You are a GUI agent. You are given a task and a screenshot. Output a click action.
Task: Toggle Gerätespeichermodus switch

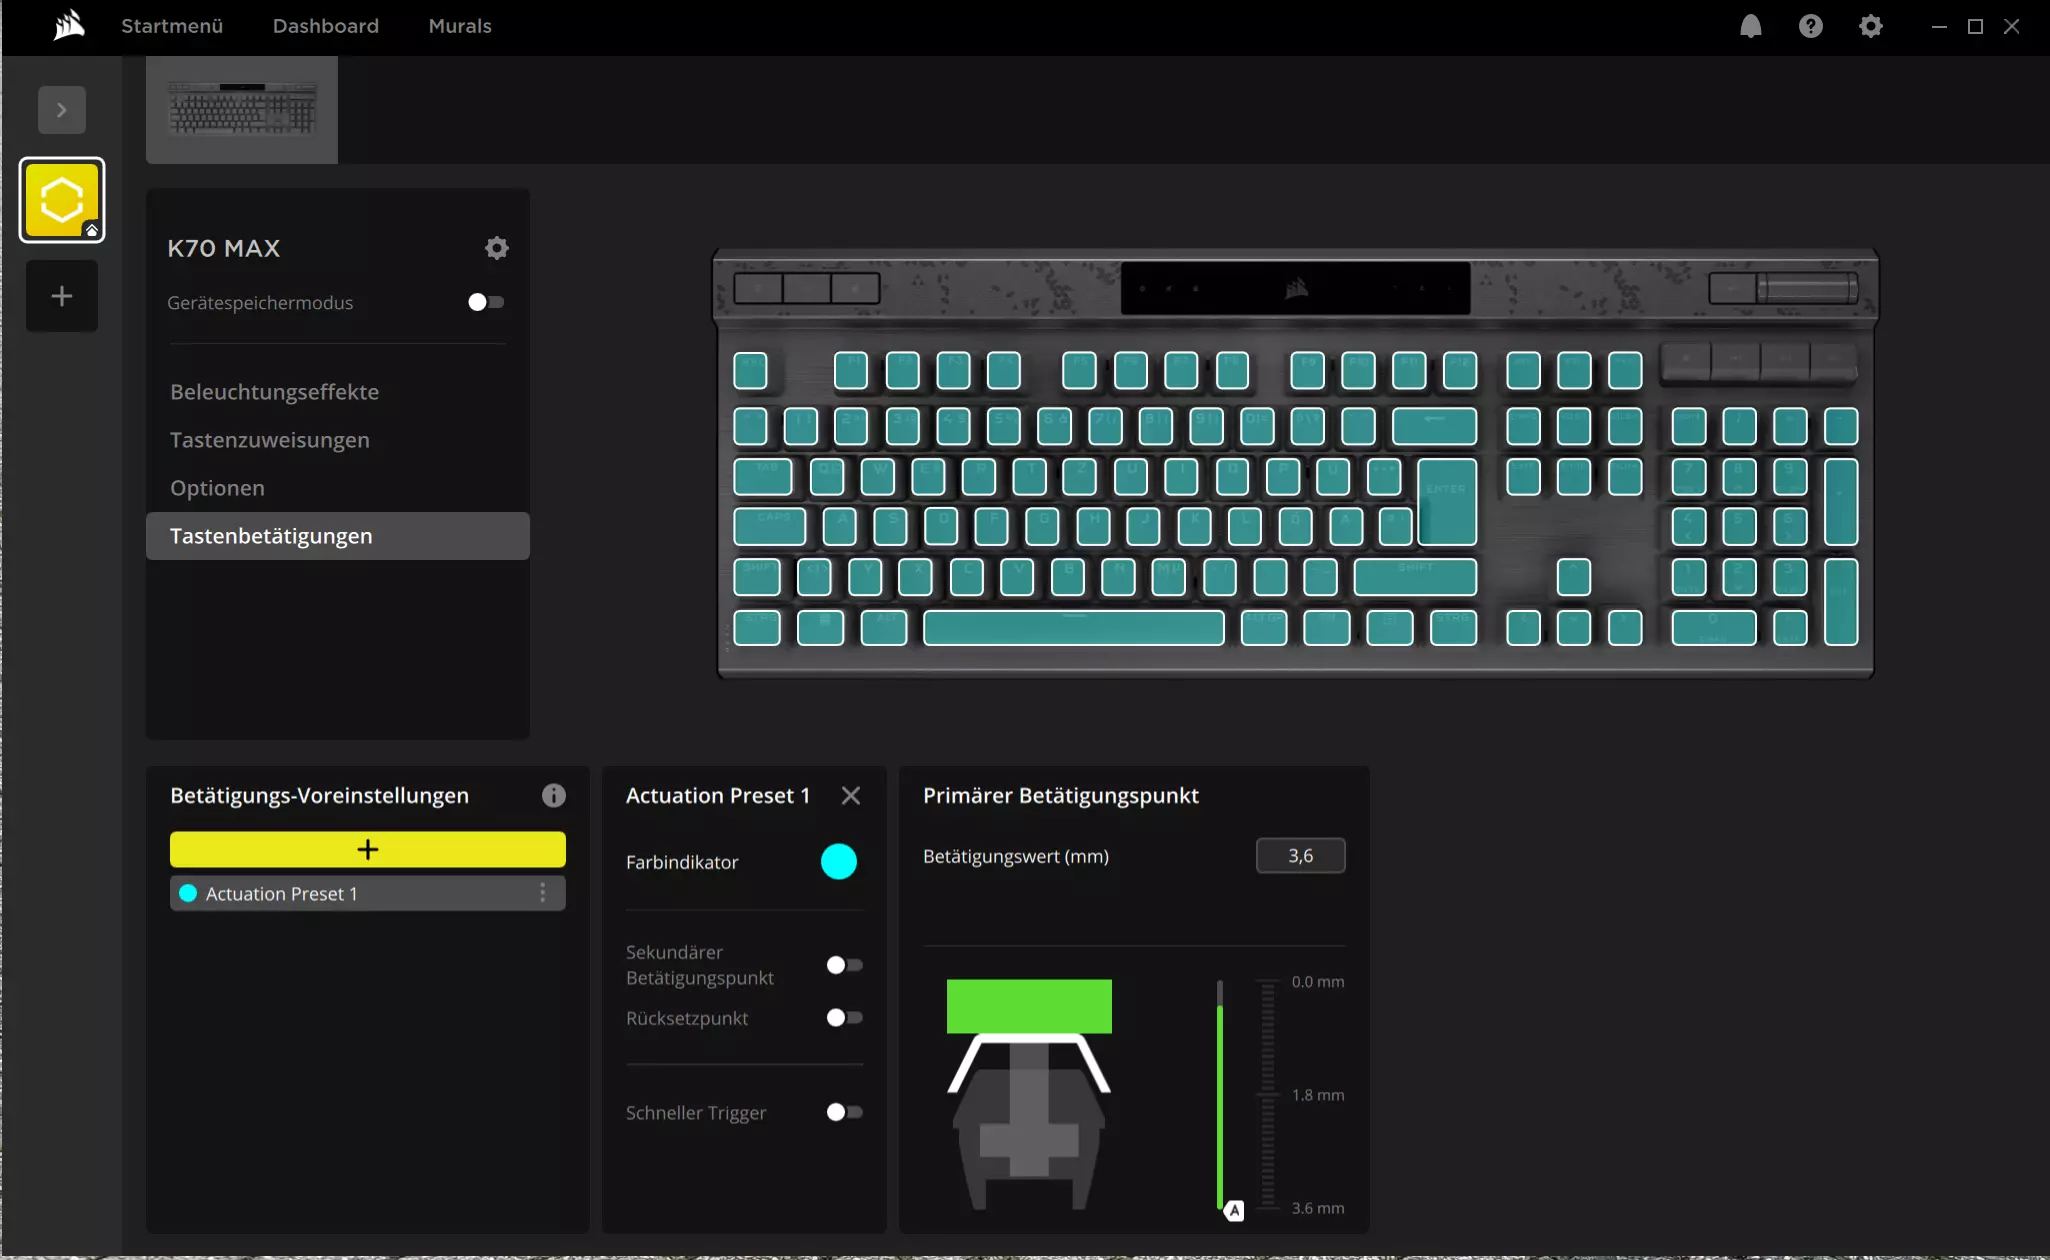coord(486,302)
